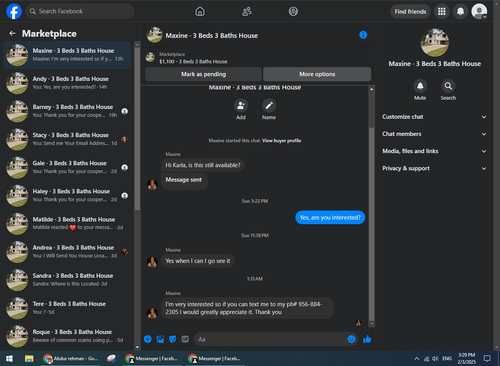Expand Chat members section

coord(434,134)
